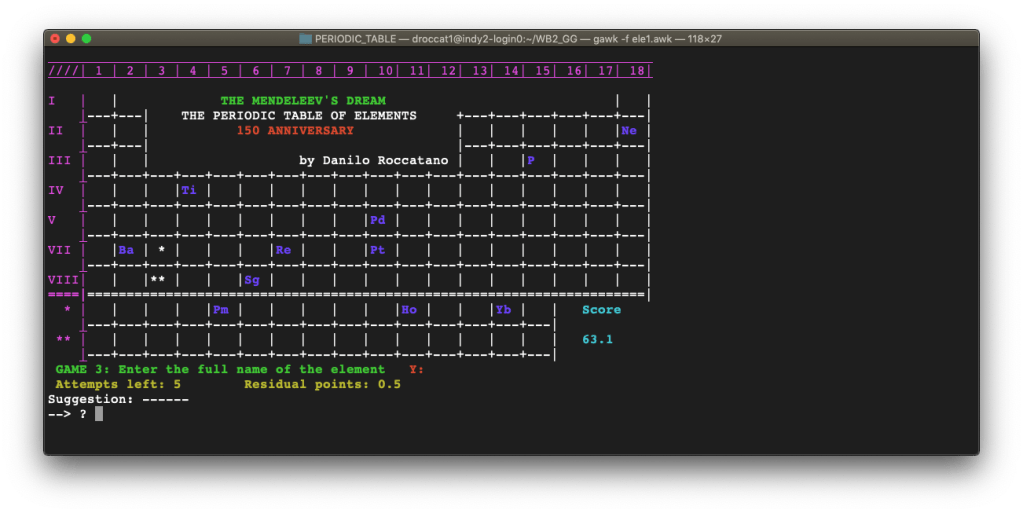Select the Yb element cell
Viewport: 1023px width, 513px height.
[503, 310]
